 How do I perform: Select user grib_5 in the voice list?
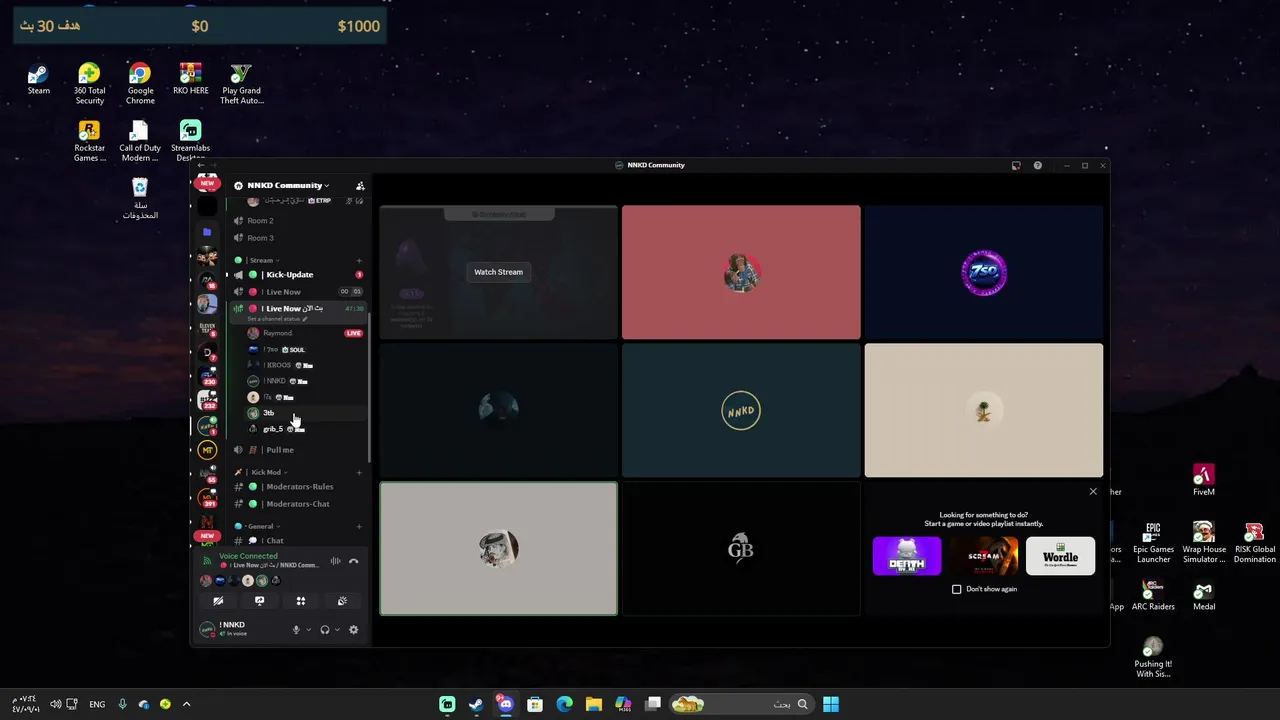click(305, 429)
